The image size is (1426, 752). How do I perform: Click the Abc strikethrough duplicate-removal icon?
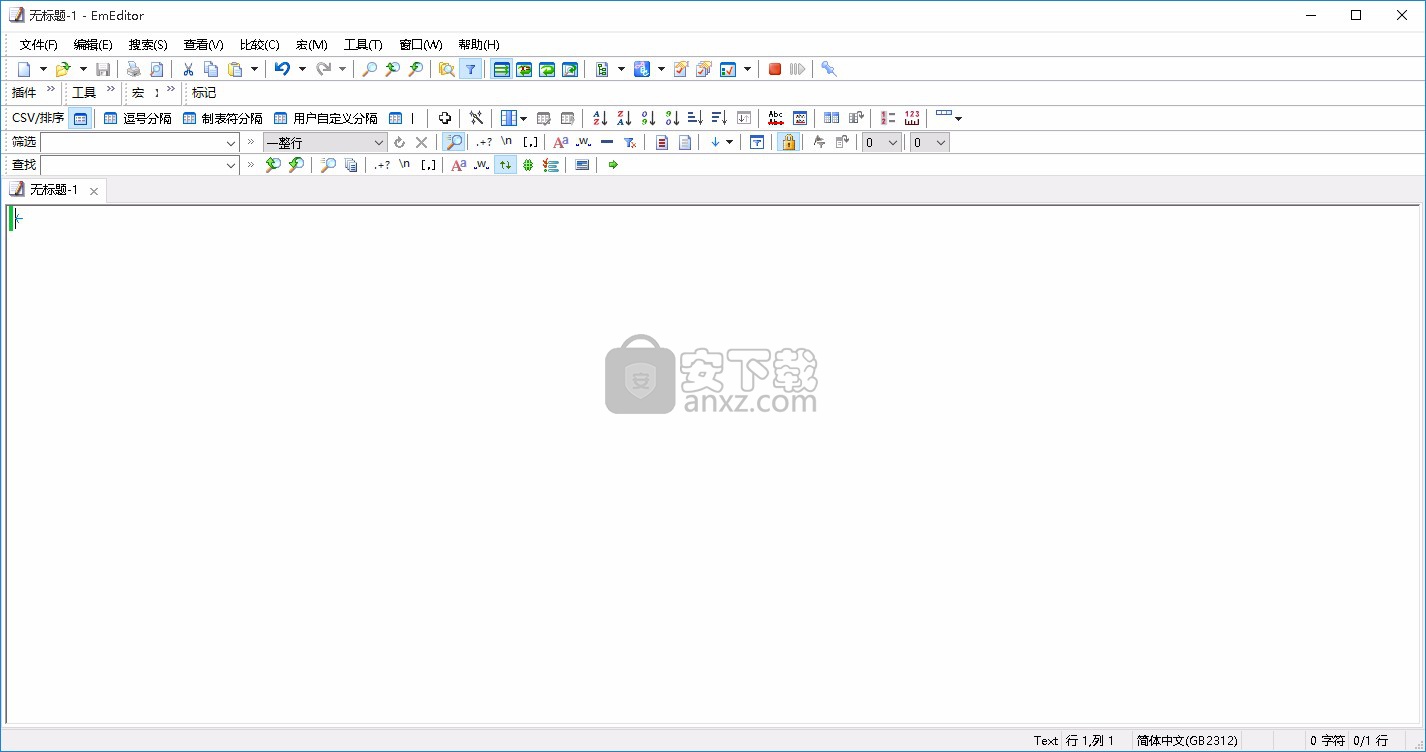[776, 118]
